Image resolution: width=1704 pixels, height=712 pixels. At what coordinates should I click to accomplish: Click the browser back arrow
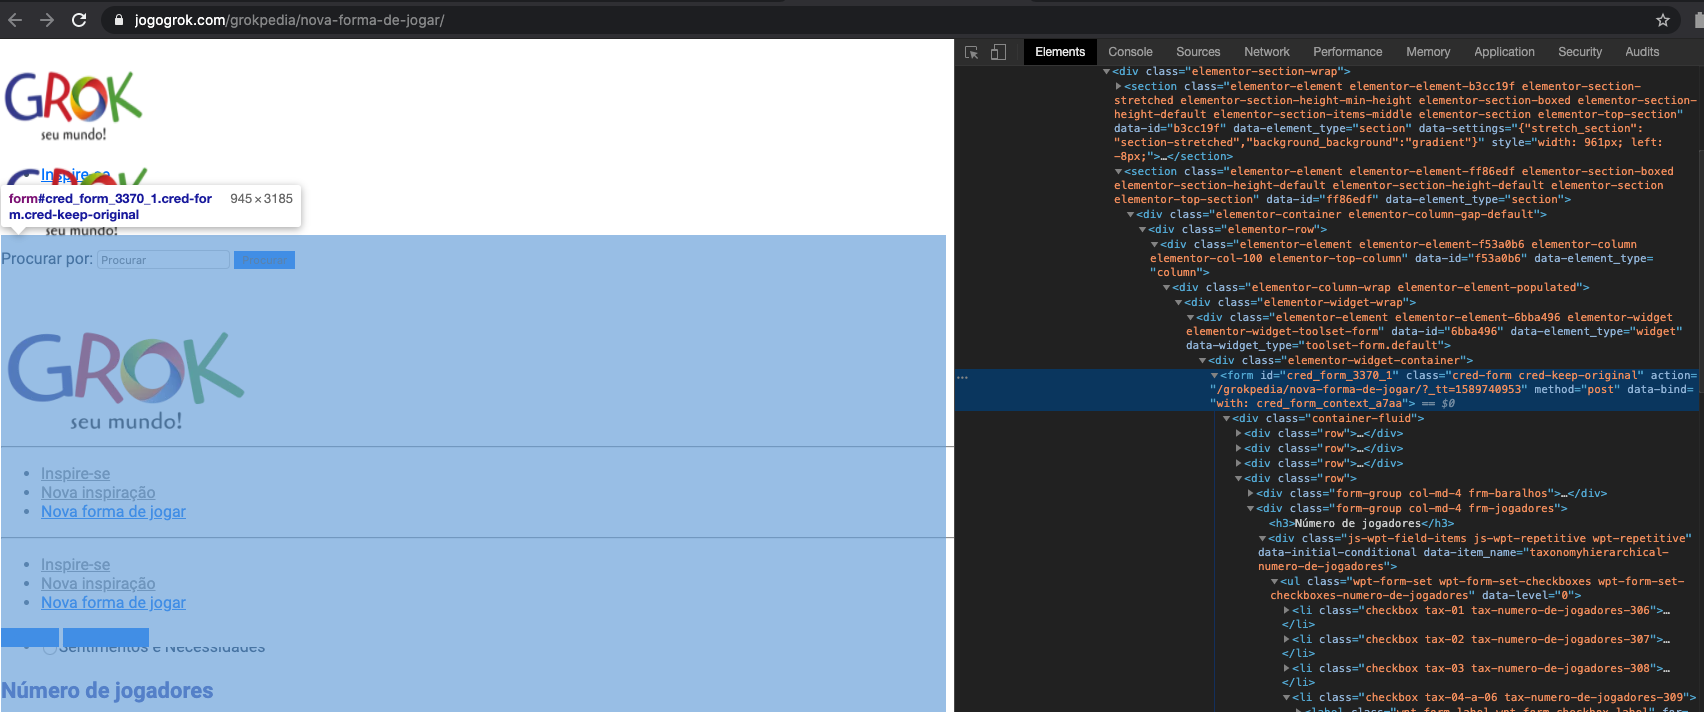tap(15, 20)
